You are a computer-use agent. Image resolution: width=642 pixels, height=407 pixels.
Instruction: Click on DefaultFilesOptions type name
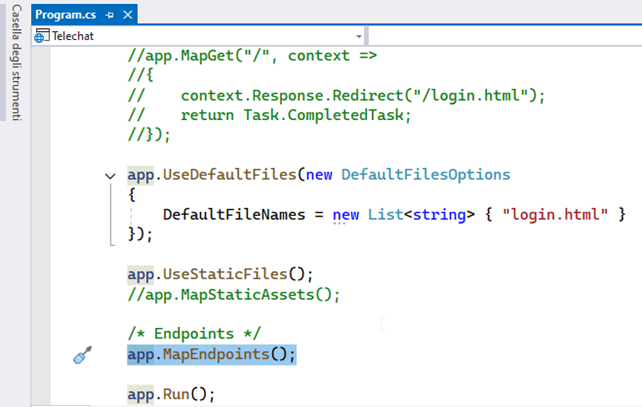pos(425,174)
